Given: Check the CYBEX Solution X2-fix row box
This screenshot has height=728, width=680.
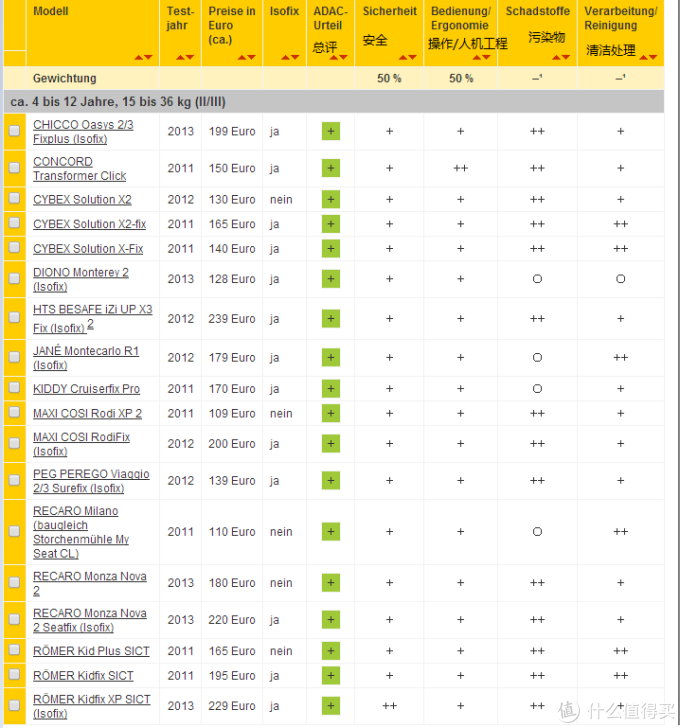Looking at the screenshot, I should (14, 223).
